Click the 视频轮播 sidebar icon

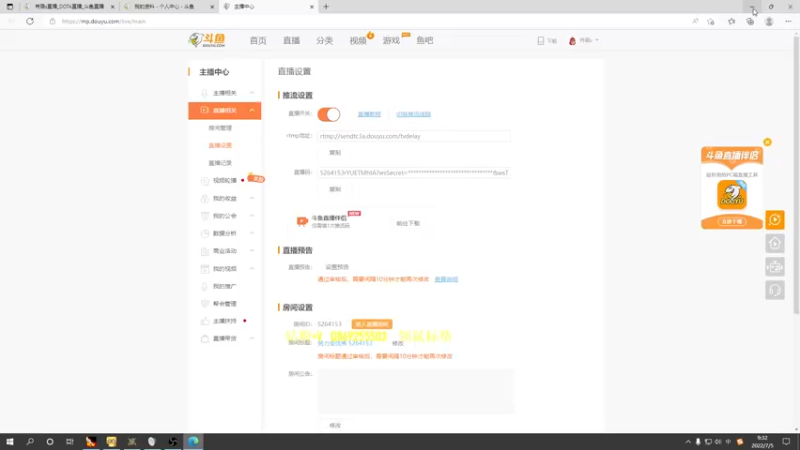coord(205,181)
